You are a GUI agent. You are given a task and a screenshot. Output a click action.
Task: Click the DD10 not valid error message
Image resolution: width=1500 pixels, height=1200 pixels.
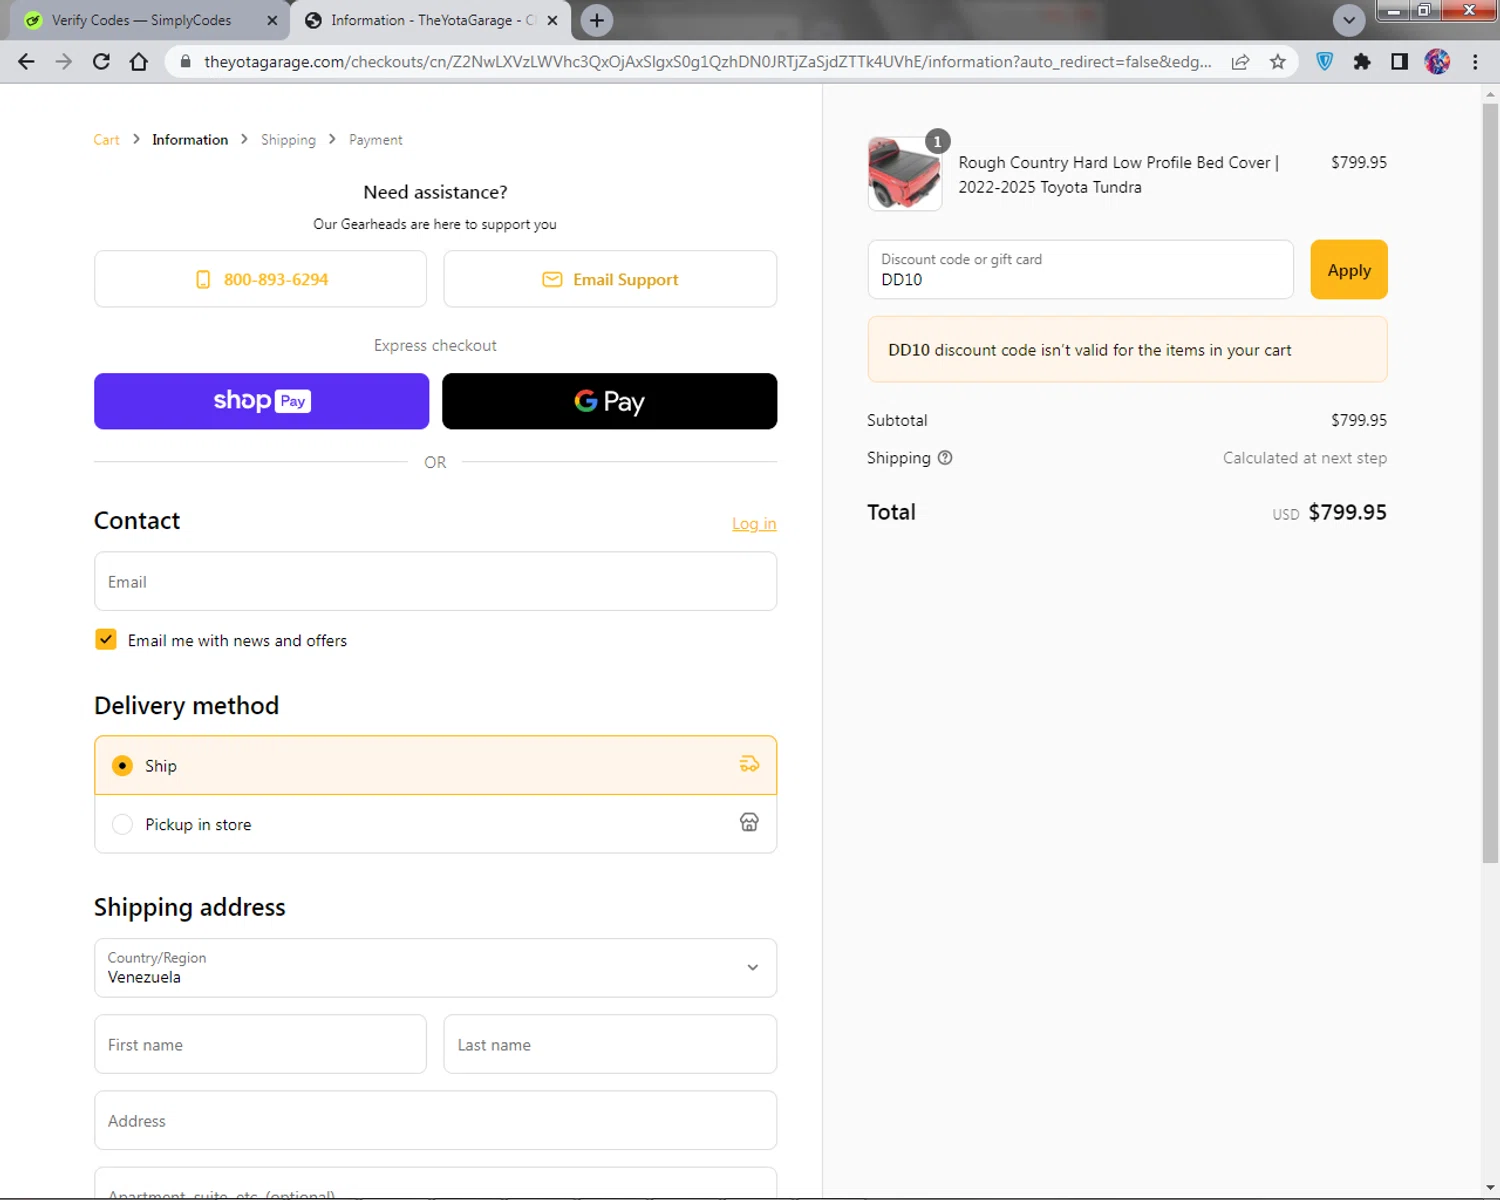click(x=1127, y=349)
